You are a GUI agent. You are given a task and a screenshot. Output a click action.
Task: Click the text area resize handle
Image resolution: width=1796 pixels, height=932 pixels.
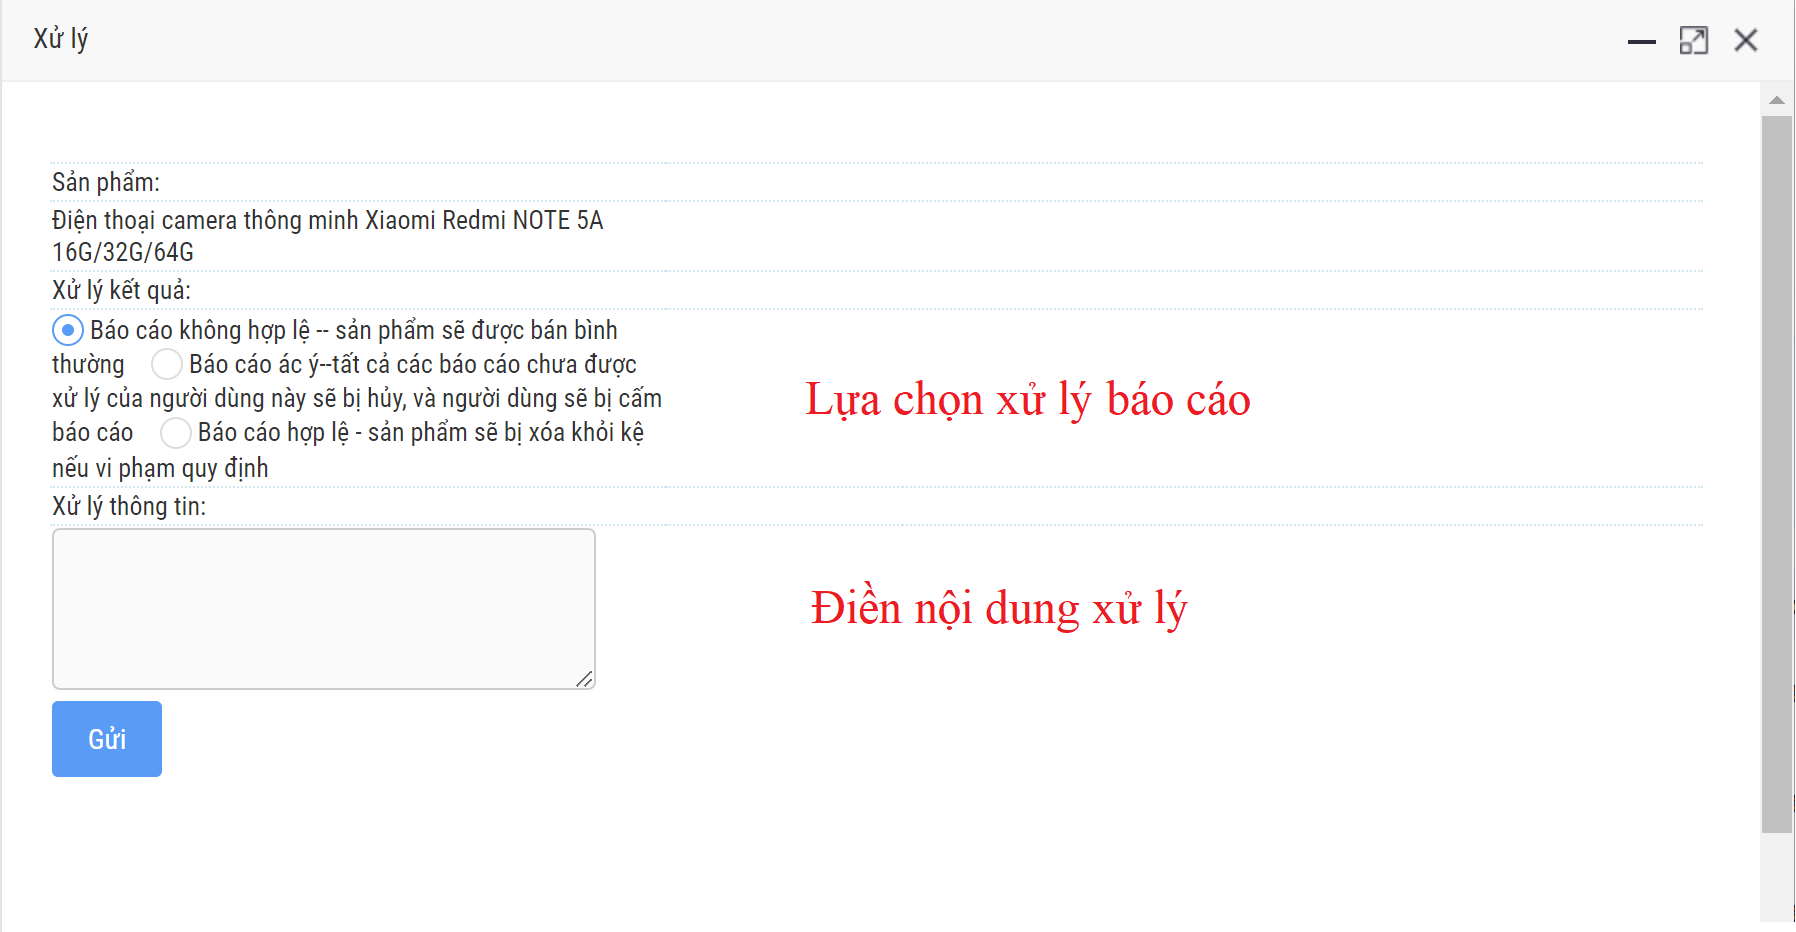(x=585, y=679)
